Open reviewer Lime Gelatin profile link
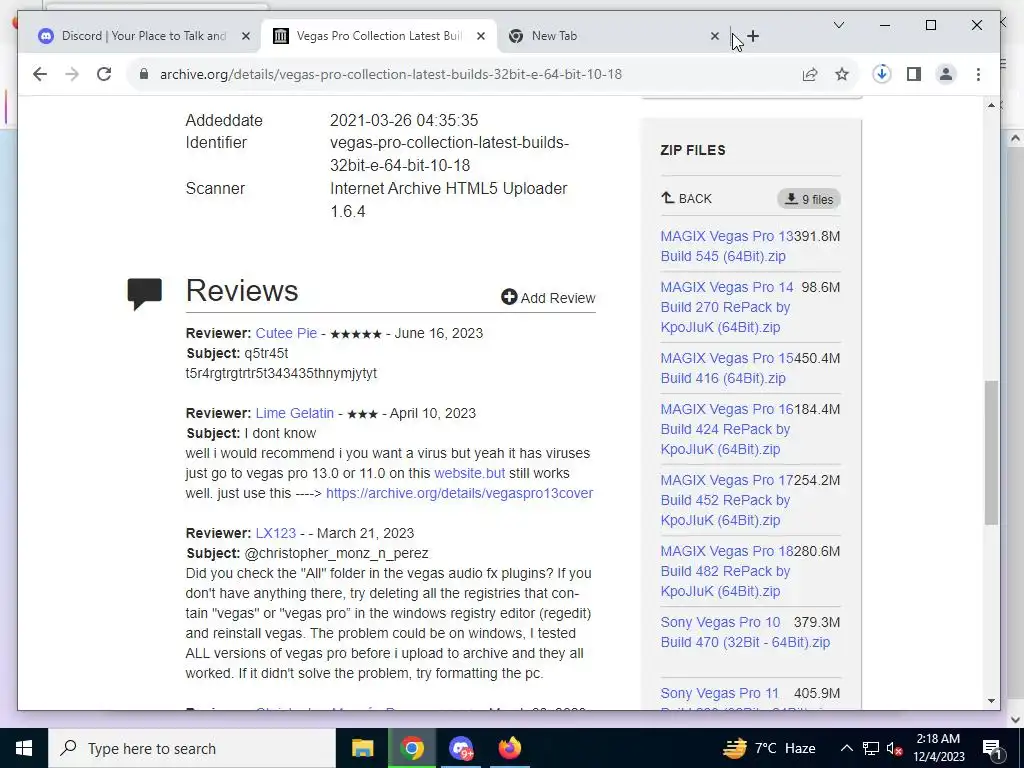Image resolution: width=1024 pixels, height=768 pixels. point(295,413)
